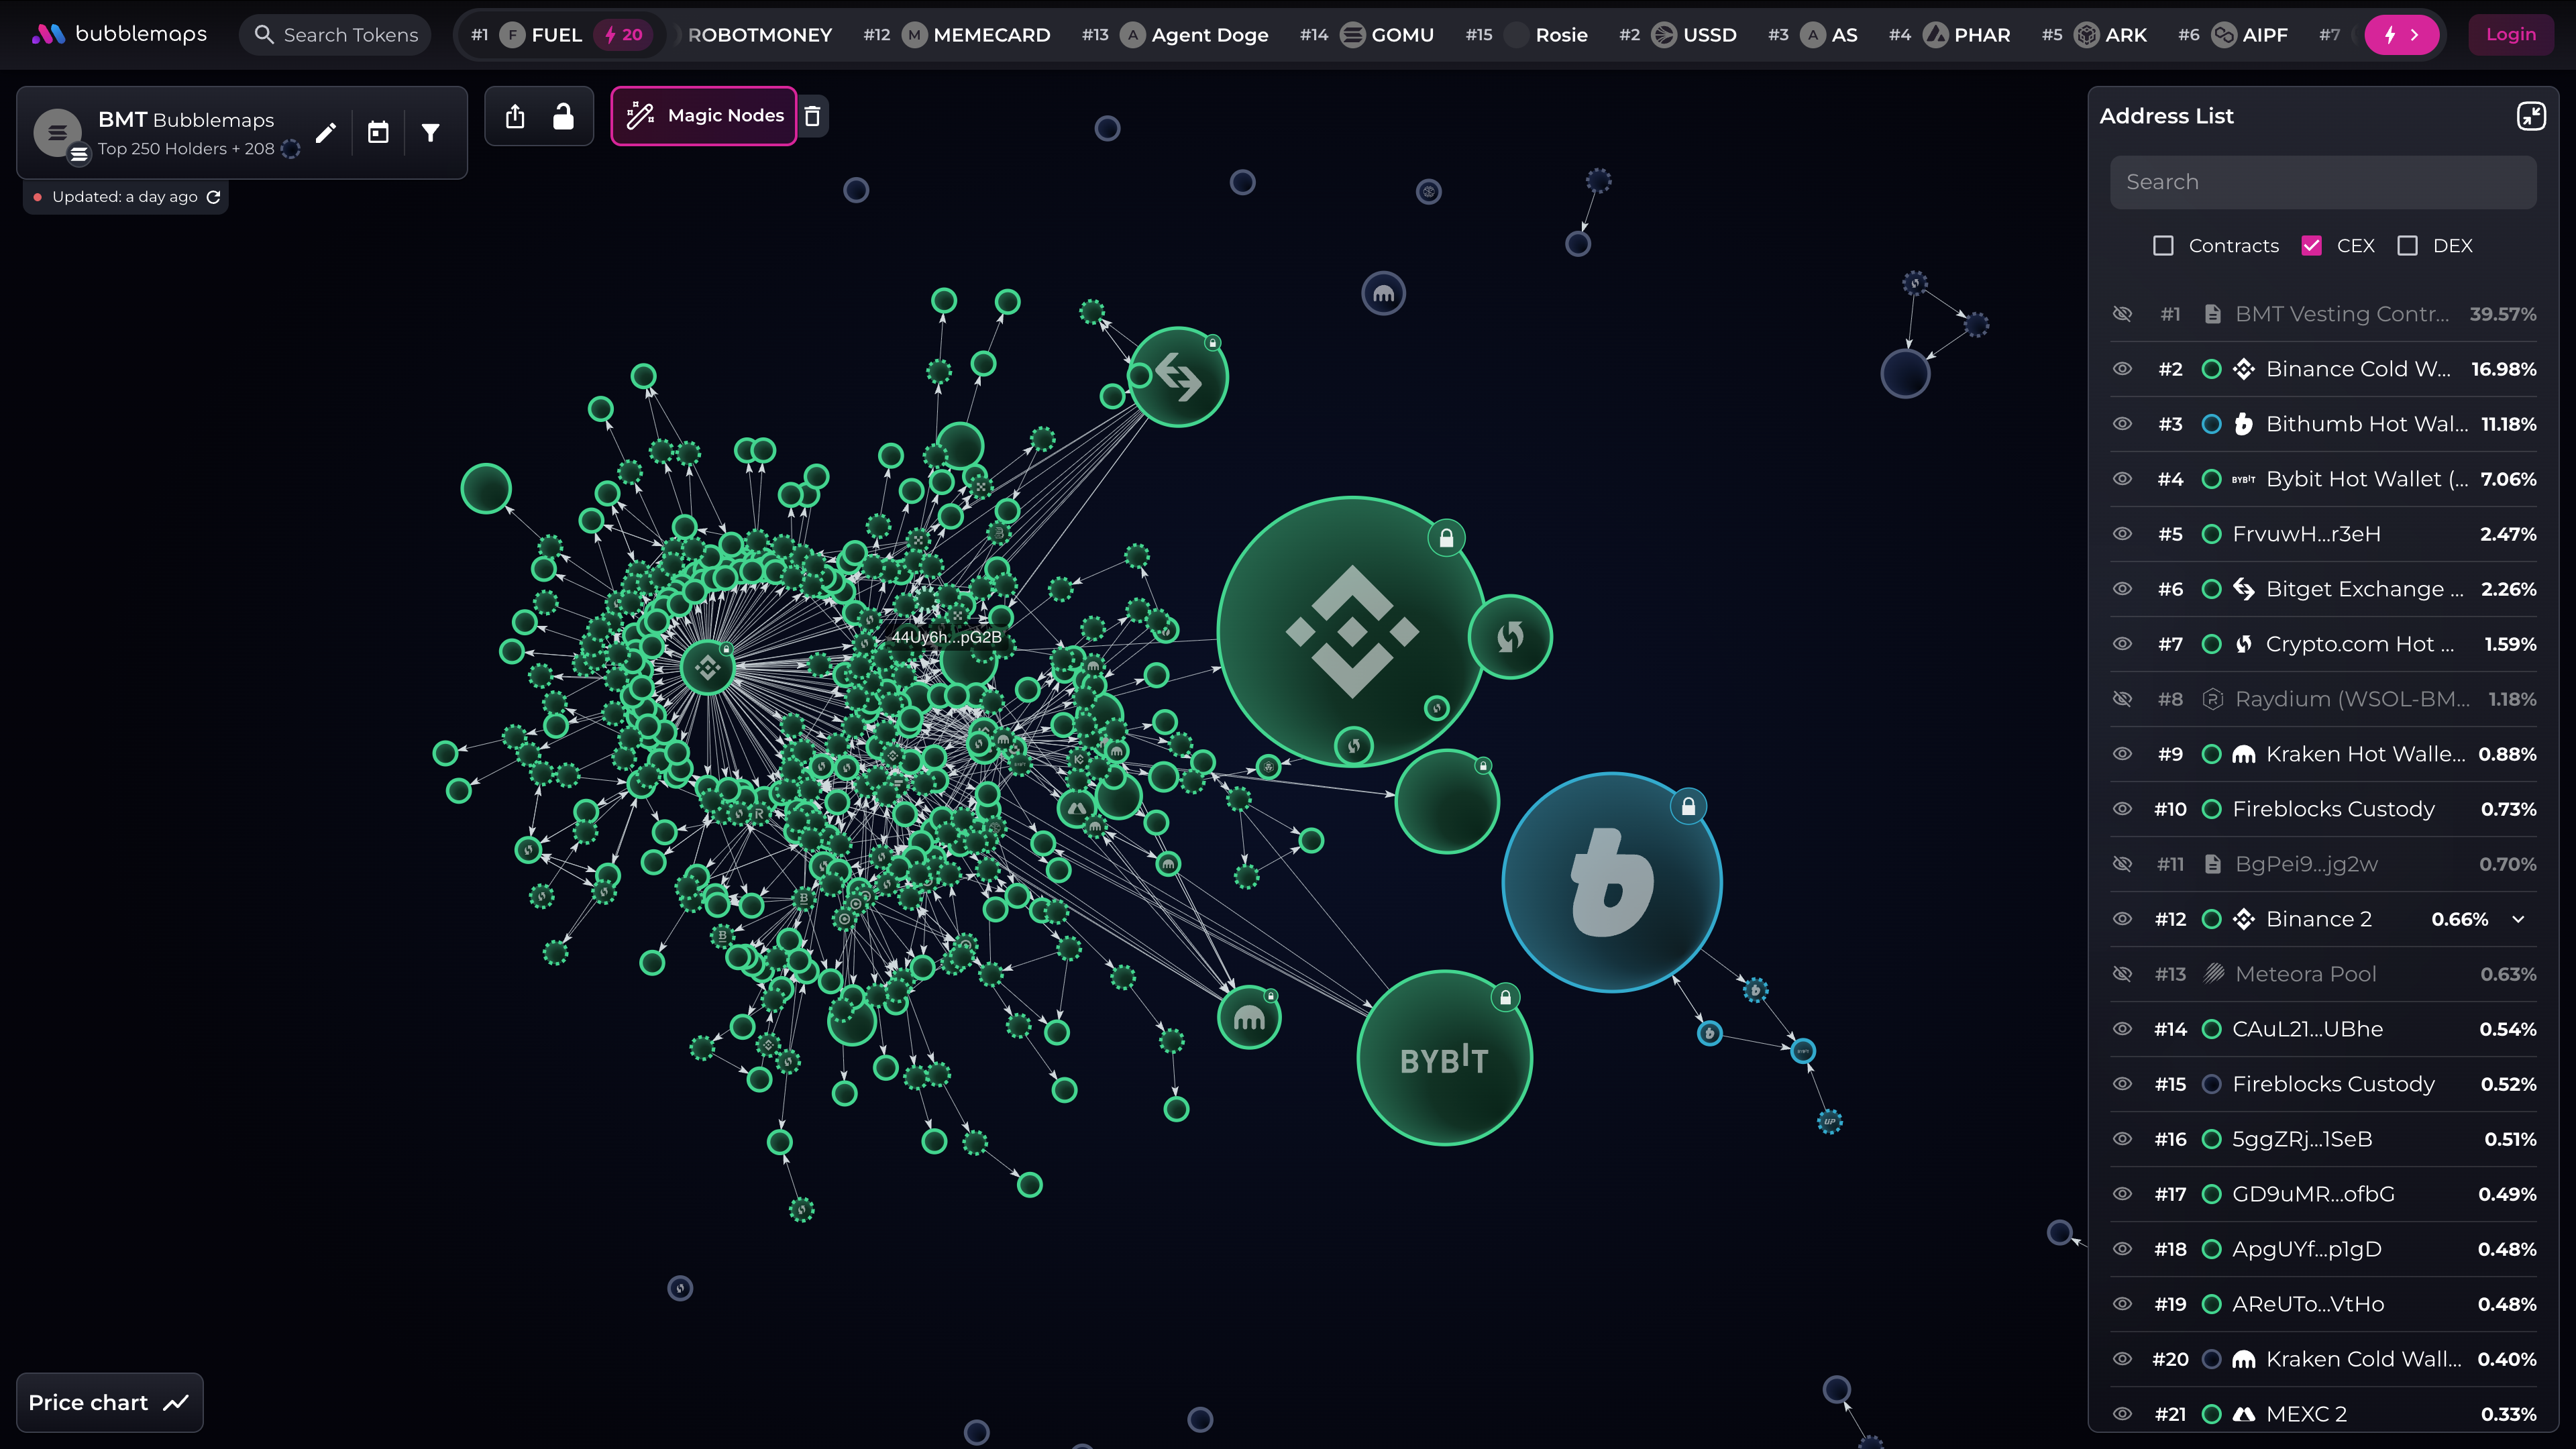The height and width of the screenshot is (1449, 2576).
Task: Enable the Contracts checkbox
Action: (2163, 246)
